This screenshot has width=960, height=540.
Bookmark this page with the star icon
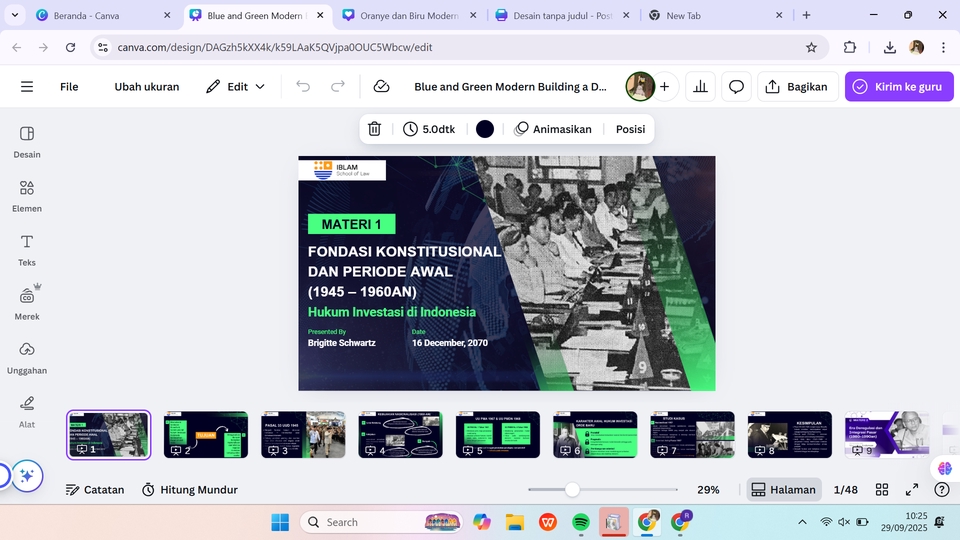point(811,47)
